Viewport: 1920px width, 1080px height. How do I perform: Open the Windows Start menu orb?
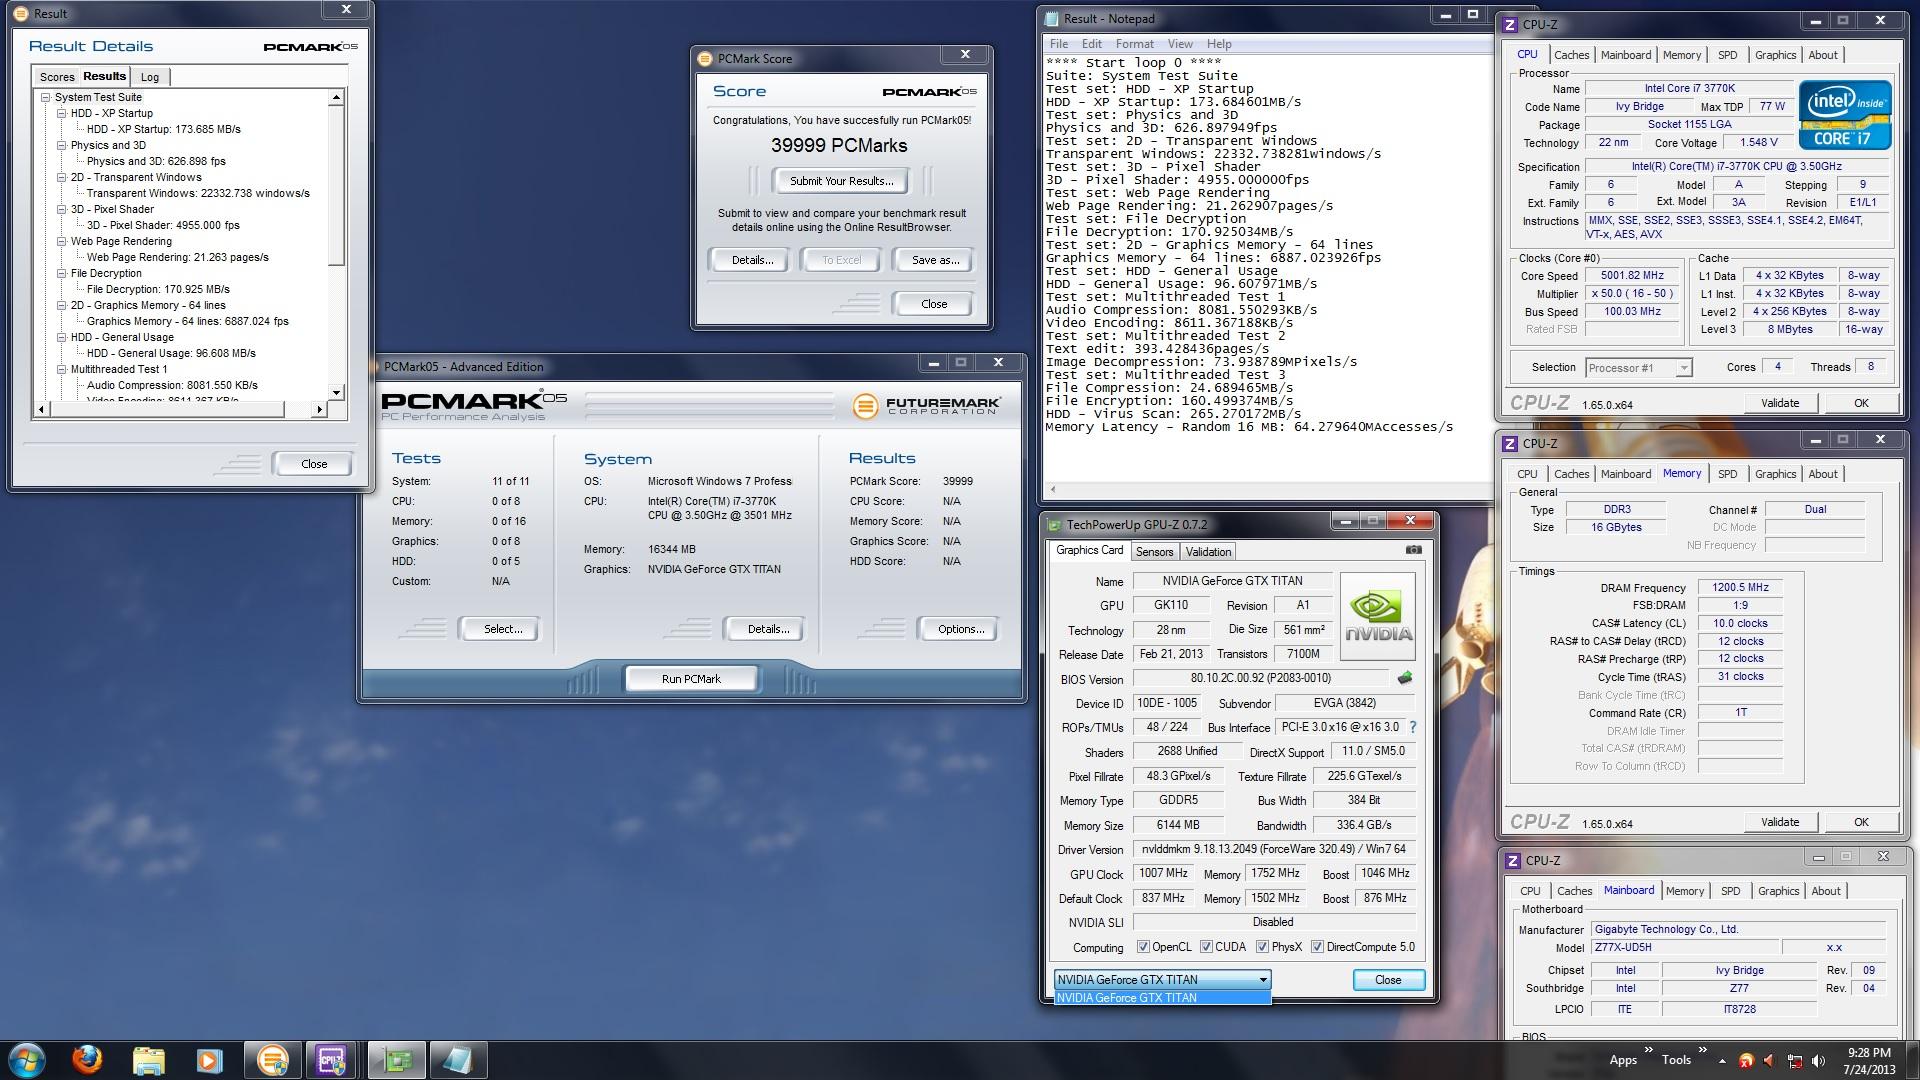(x=27, y=1059)
